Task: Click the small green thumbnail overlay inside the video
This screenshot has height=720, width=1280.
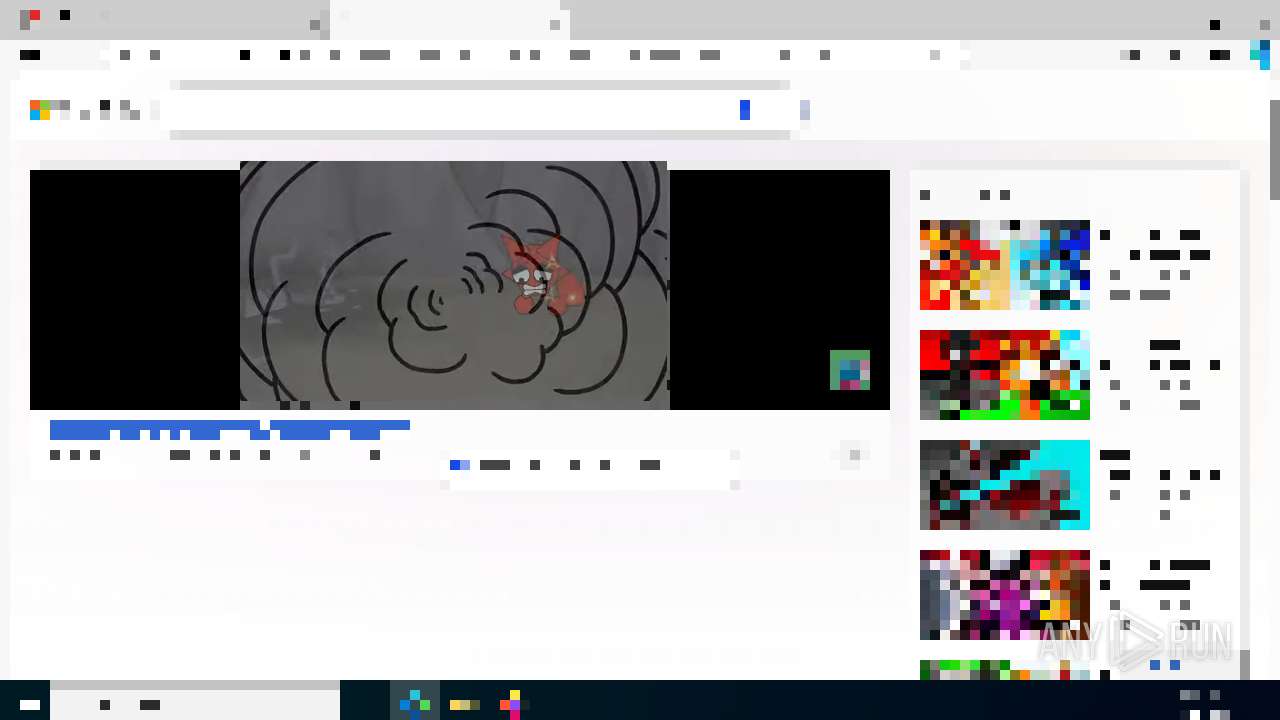Action: coord(850,370)
